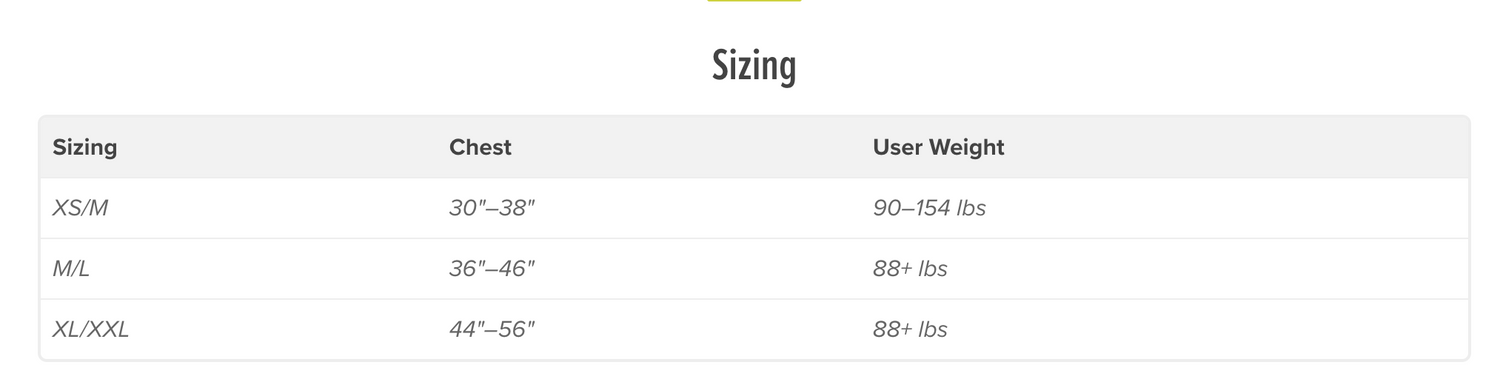This screenshot has height=379, width=1500.
Task: Click the header row's empty right area
Action: [x=1235, y=147]
